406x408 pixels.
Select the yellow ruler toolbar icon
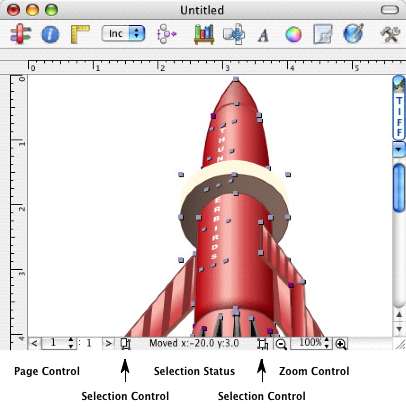click(x=80, y=34)
